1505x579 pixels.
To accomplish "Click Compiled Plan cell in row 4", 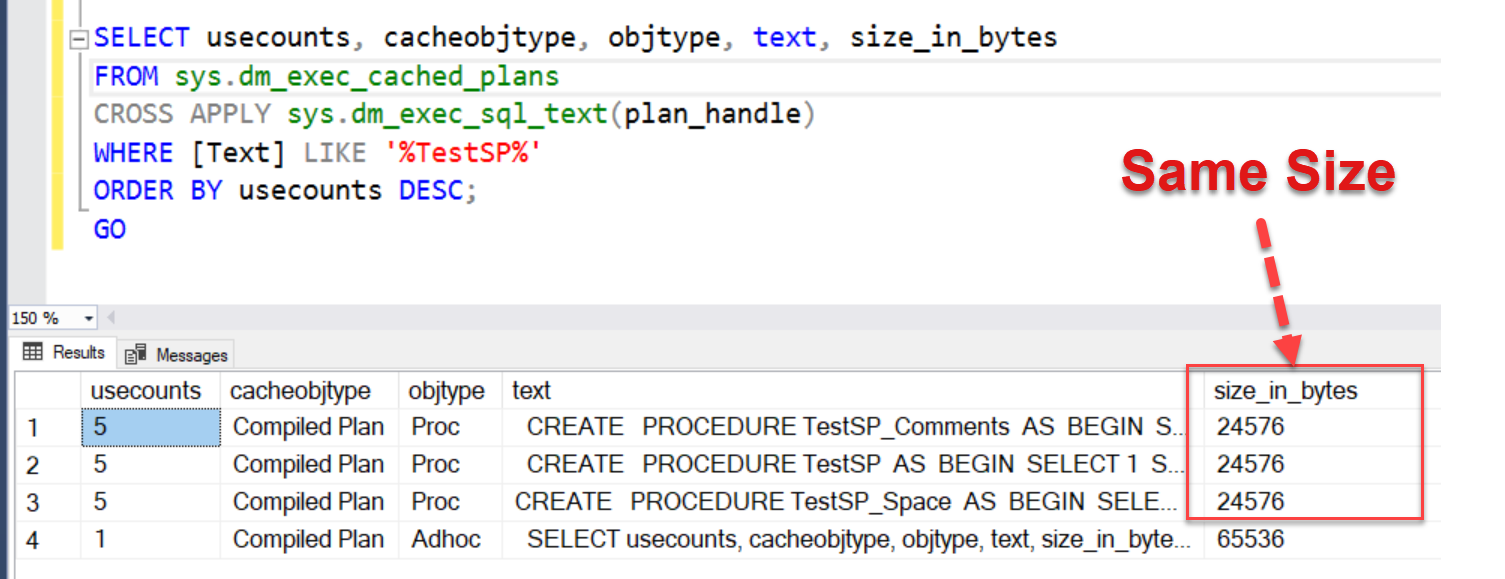I will (x=310, y=540).
